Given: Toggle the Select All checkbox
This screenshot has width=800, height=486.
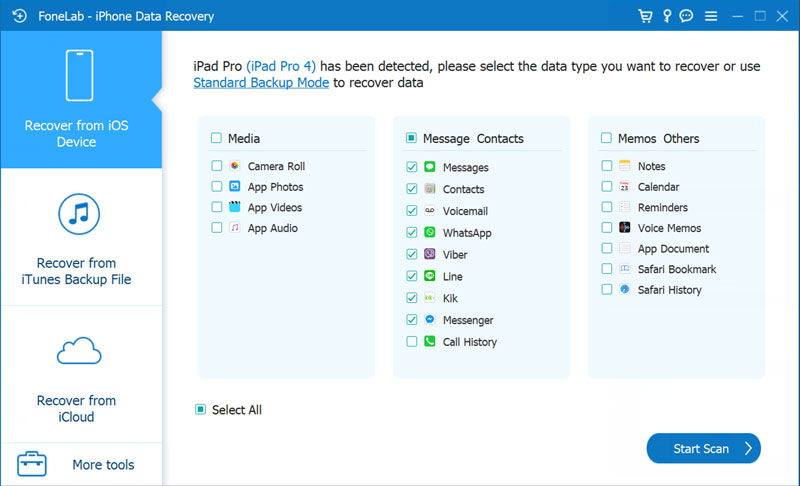Looking at the screenshot, I should [x=201, y=409].
